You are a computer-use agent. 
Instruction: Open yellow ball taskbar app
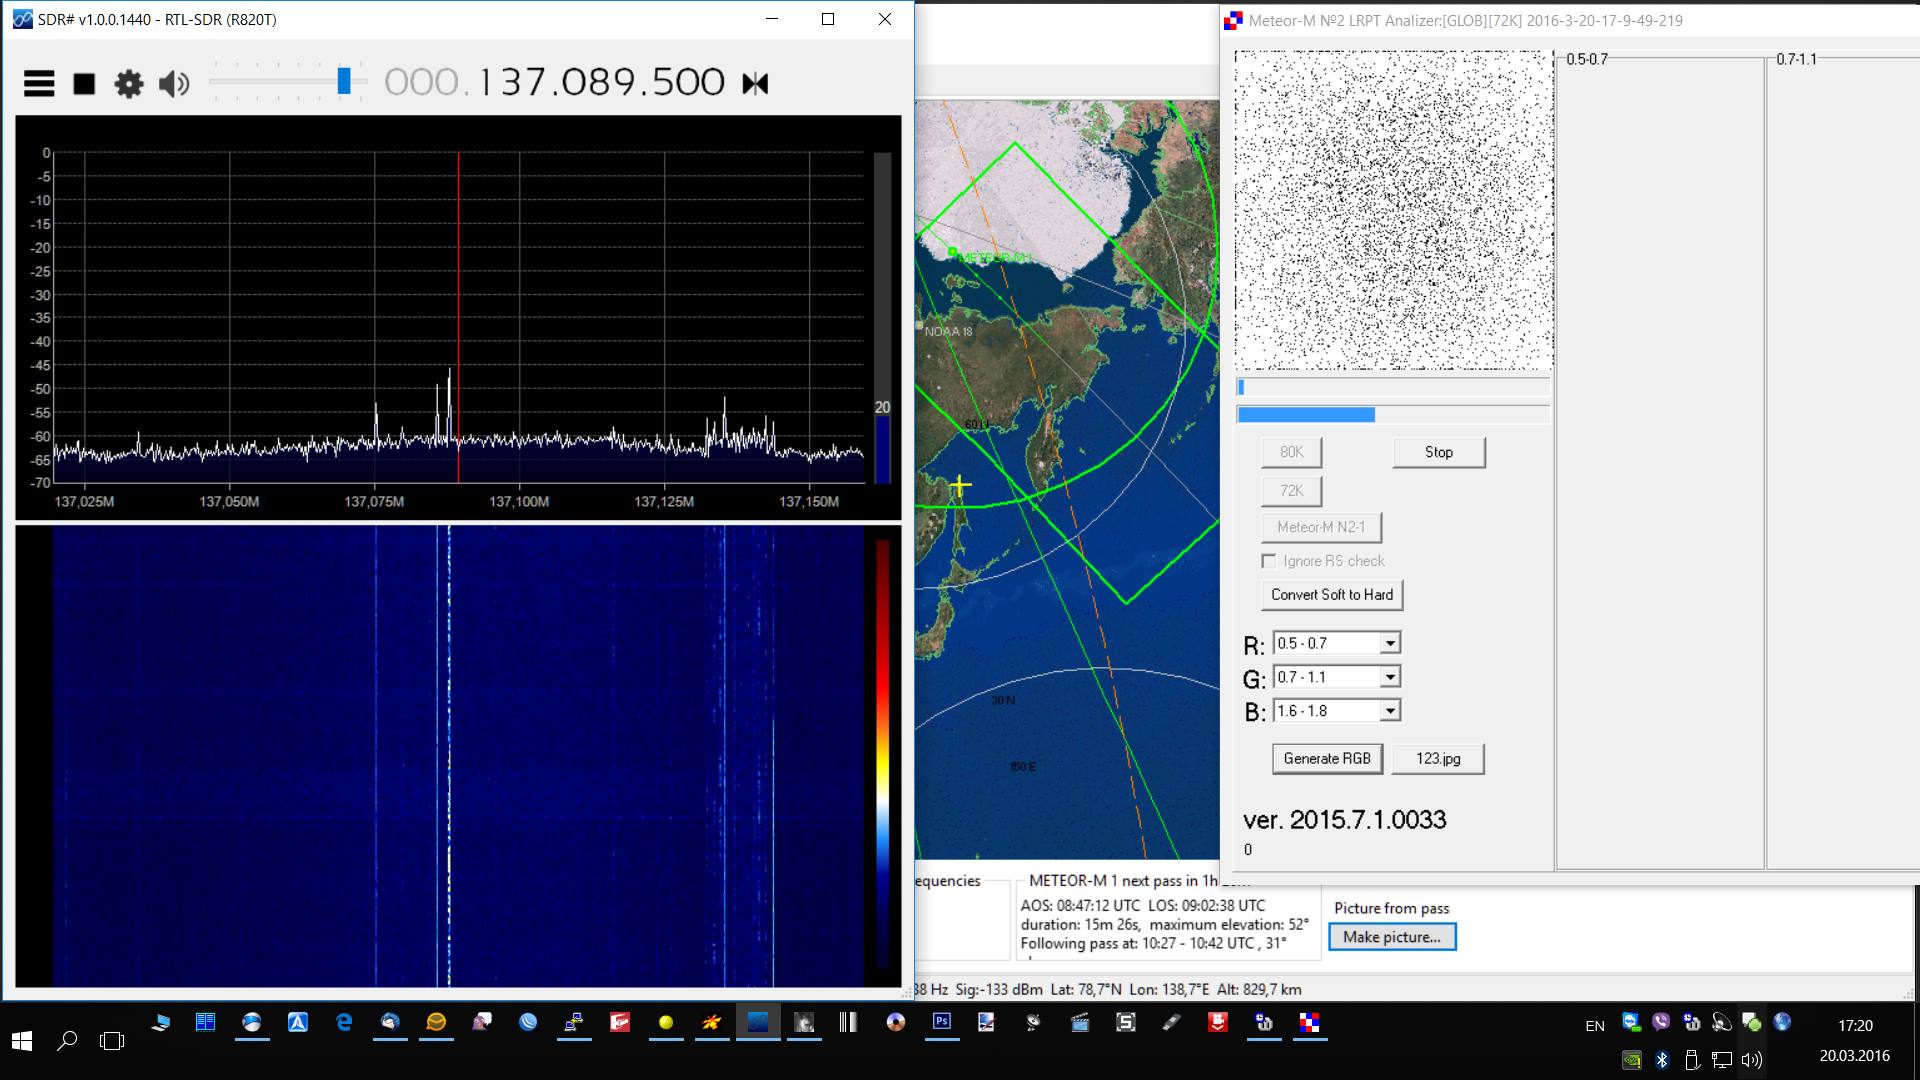(x=665, y=1022)
